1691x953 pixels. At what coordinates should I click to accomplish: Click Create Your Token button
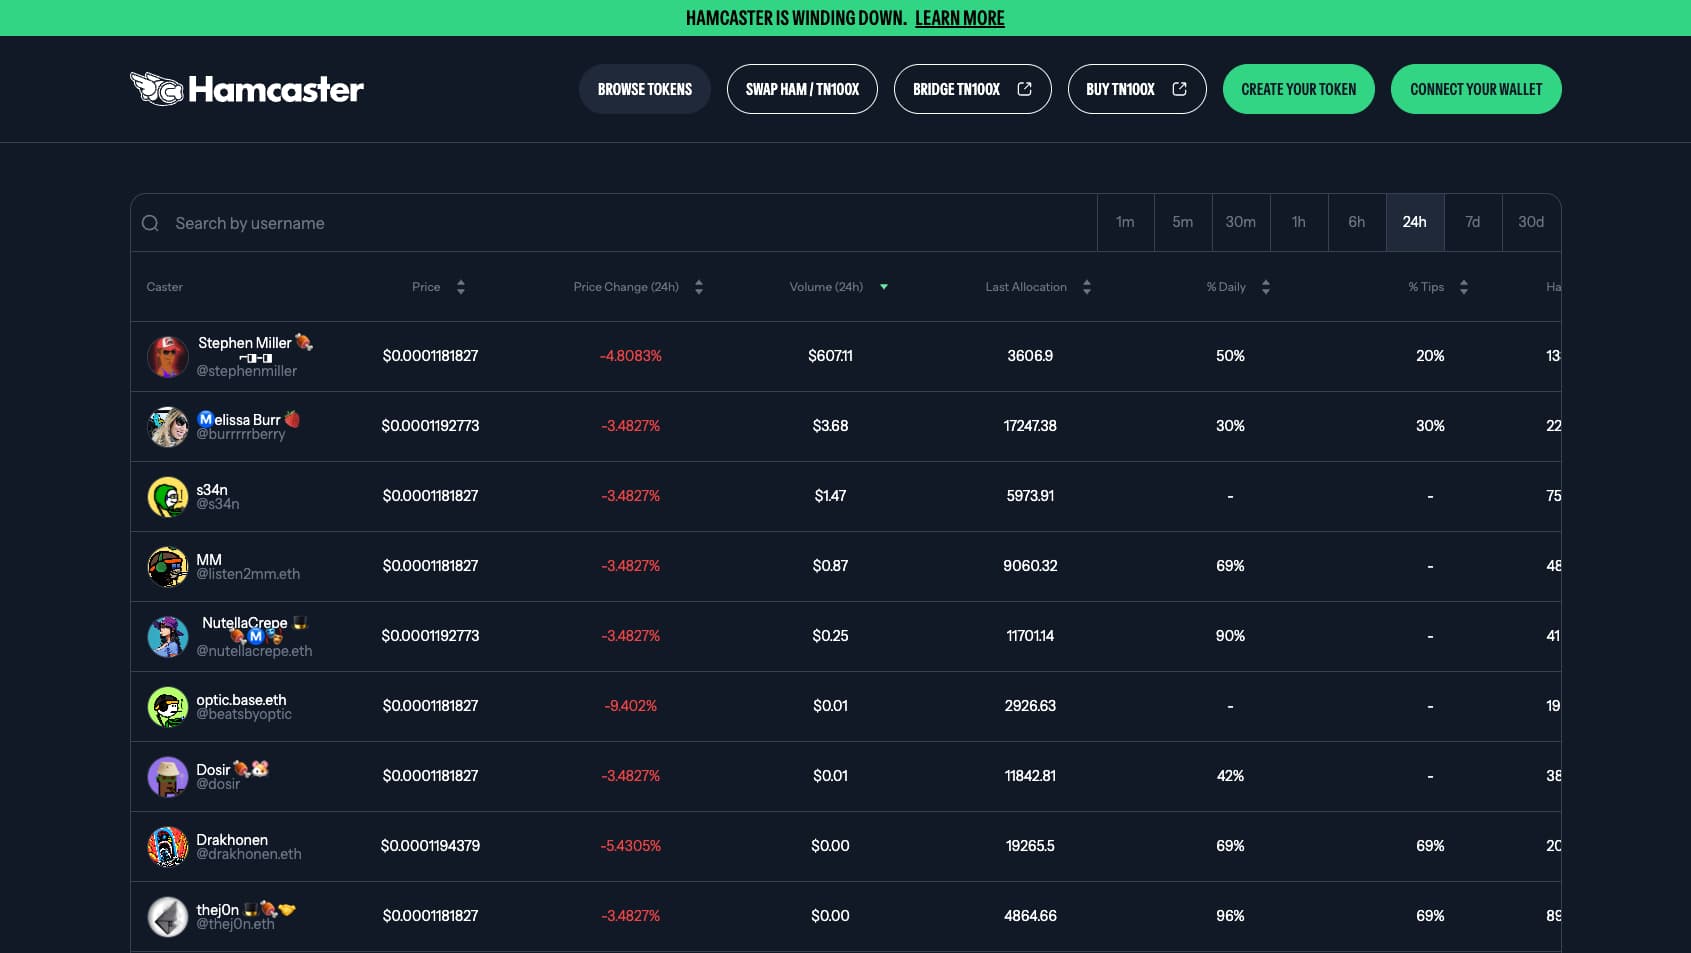pos(1299,89)
